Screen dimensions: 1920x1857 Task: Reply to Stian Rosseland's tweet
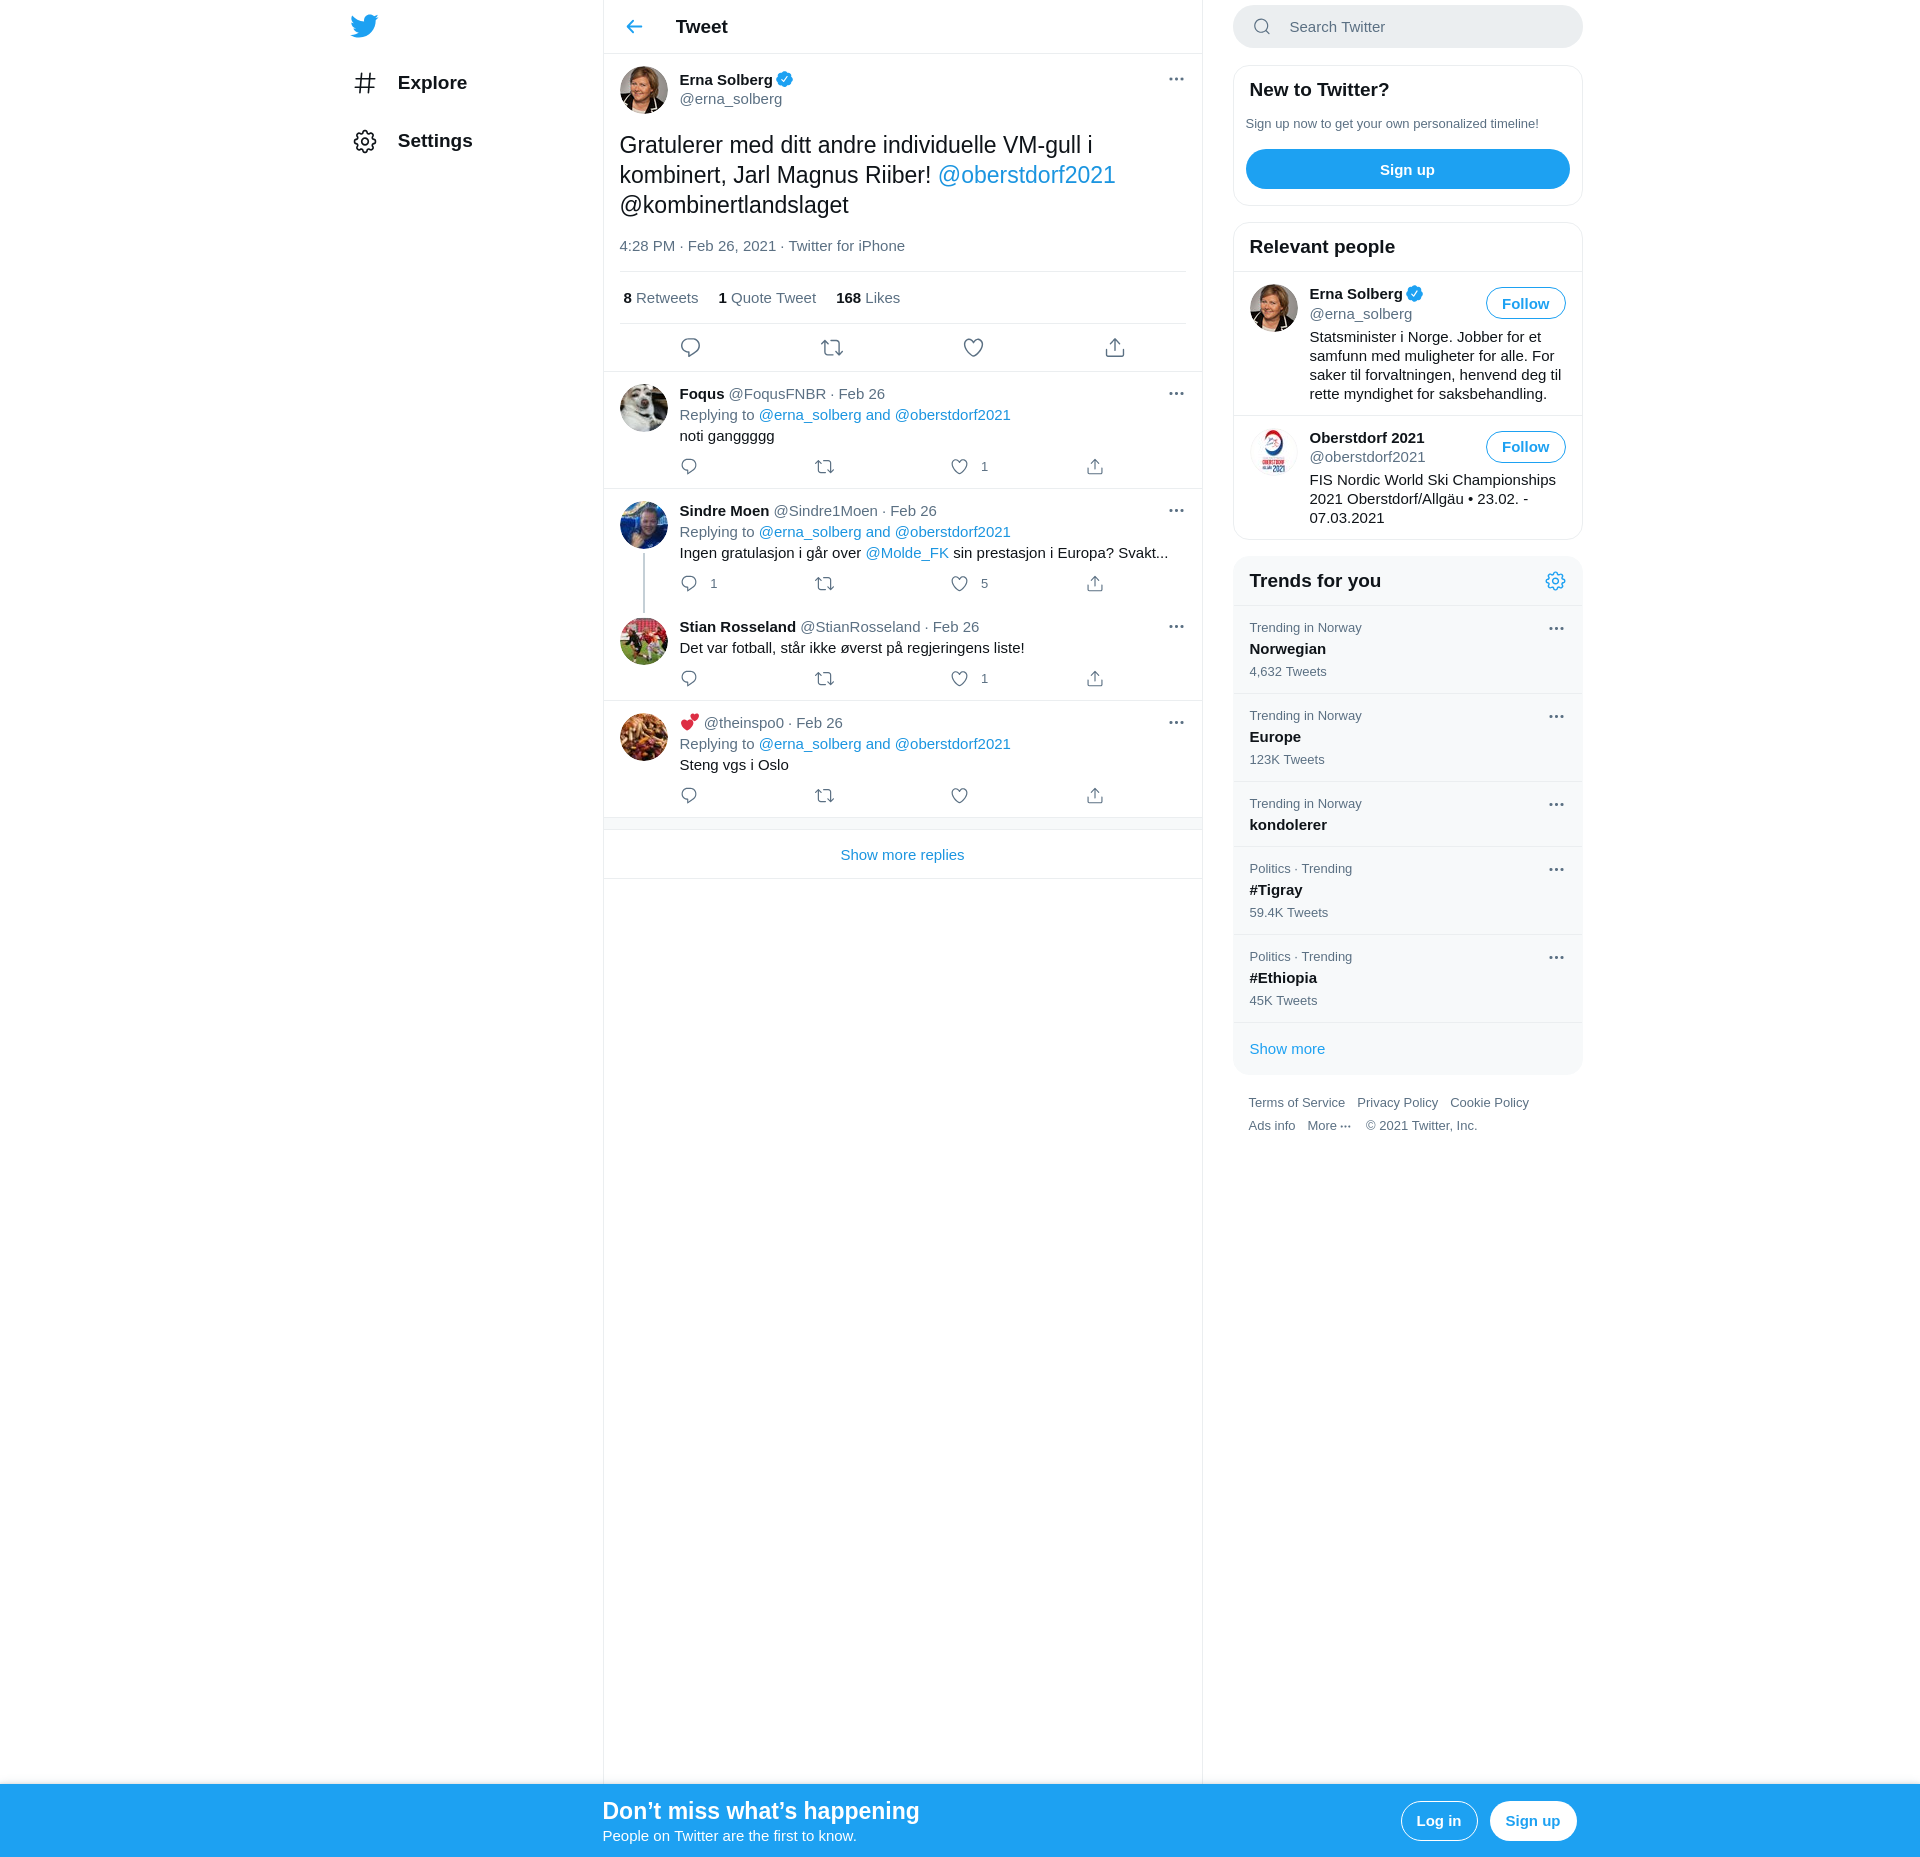(689, 679)
